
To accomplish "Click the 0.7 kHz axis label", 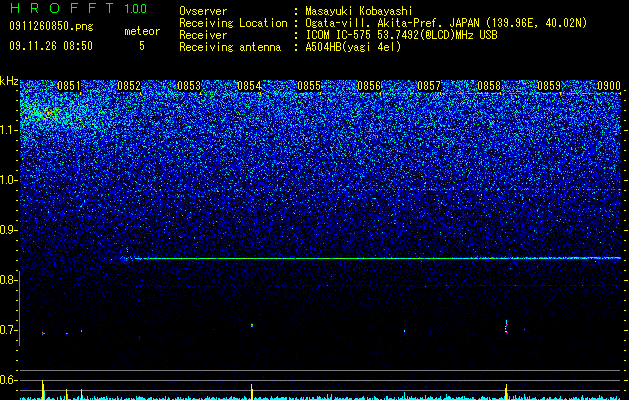I will click(x=8, y=330).
